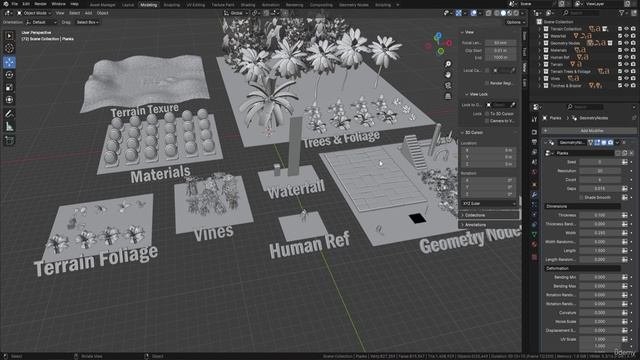Open the Tool properties tab icon

[534, 120]
